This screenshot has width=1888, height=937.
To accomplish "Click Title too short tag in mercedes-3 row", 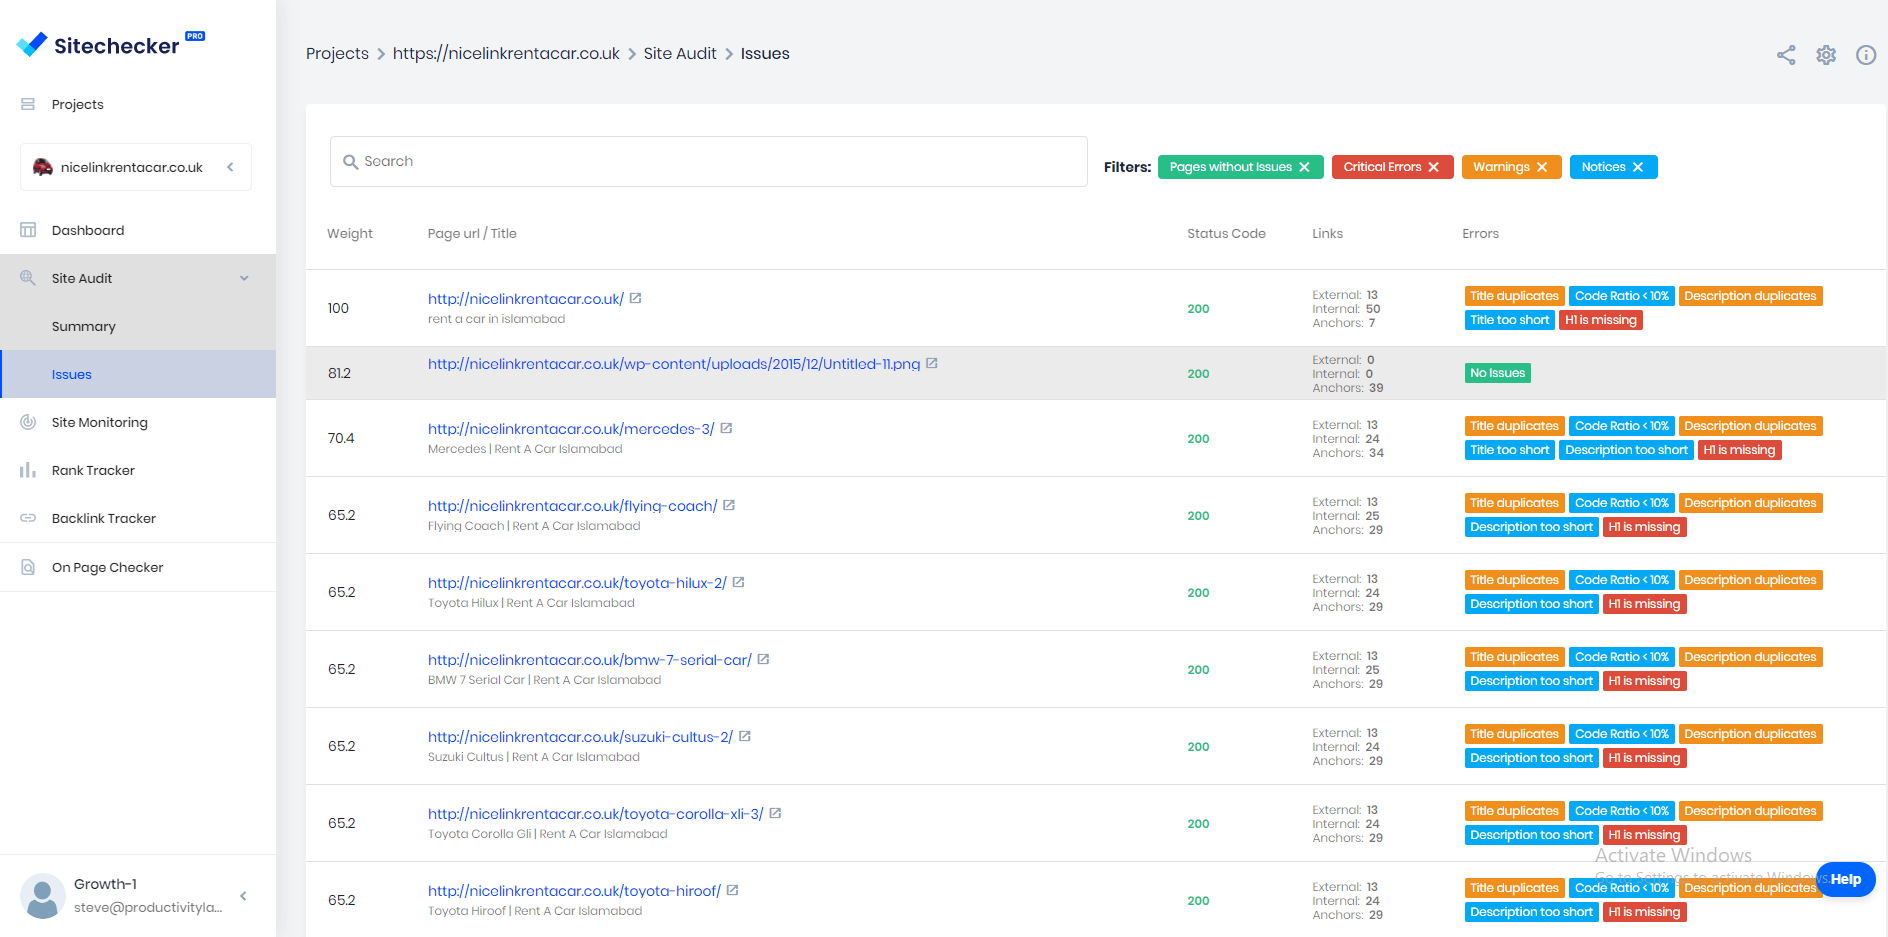I will [1509, 450].
